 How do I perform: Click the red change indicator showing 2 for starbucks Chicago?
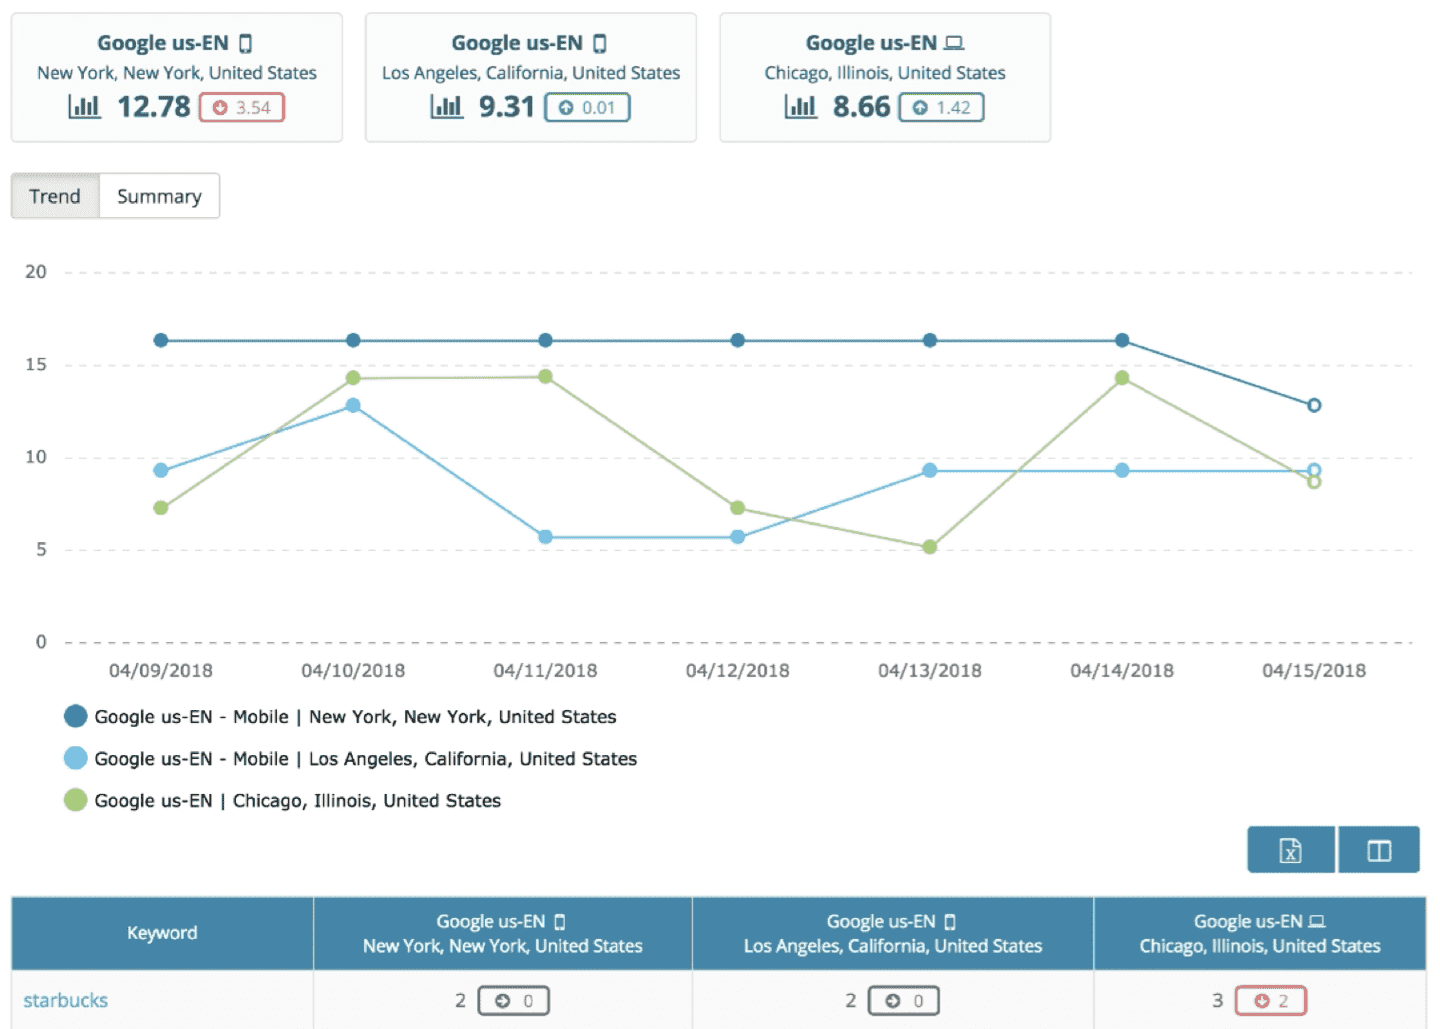1270,999
